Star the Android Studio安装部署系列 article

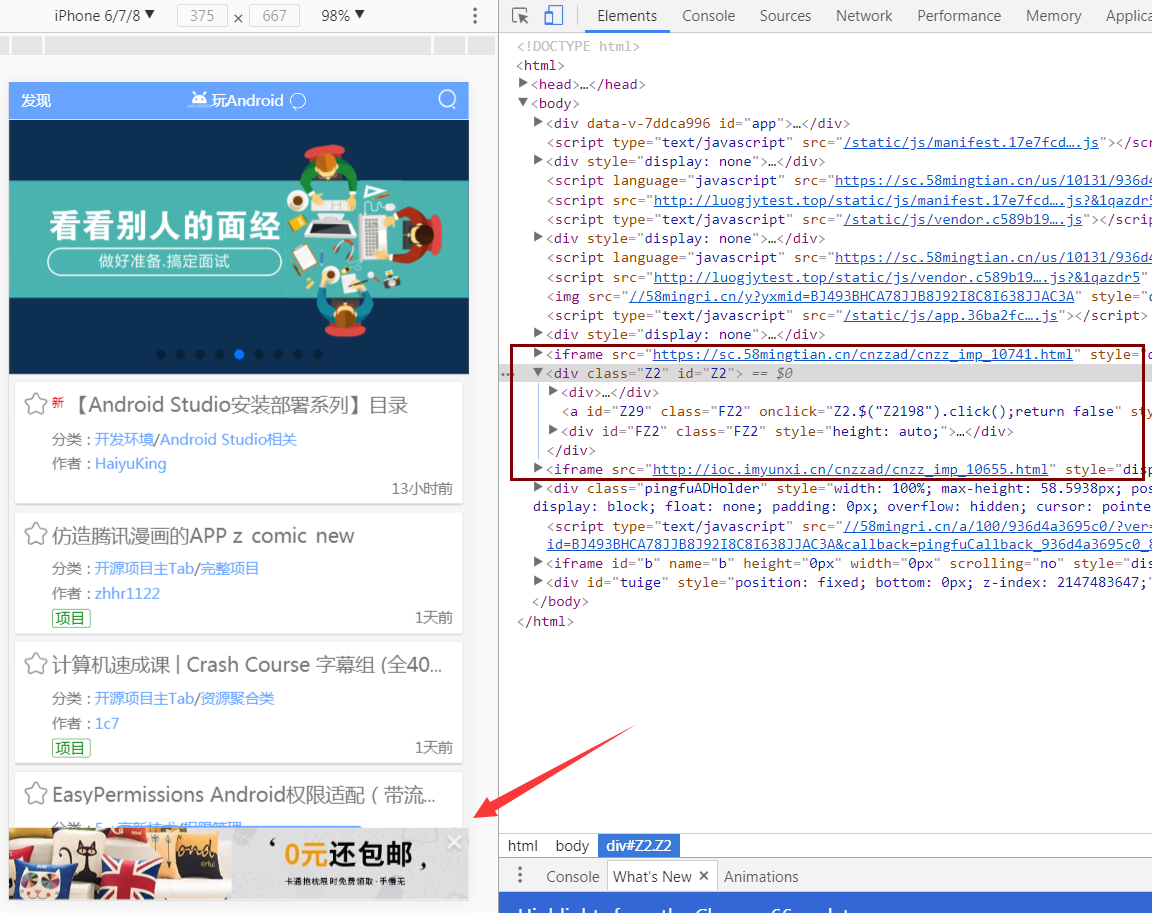pos(35,404)
